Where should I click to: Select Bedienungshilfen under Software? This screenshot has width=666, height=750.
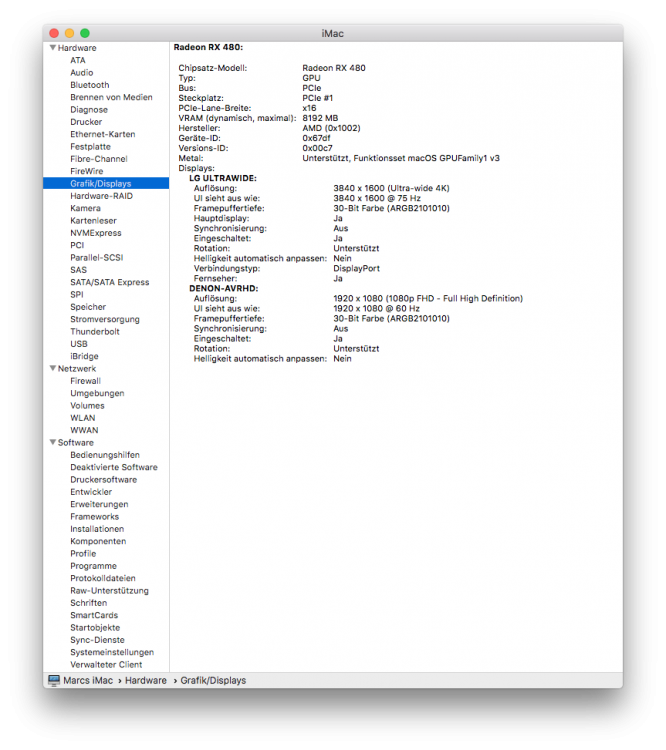pos(105,455)
